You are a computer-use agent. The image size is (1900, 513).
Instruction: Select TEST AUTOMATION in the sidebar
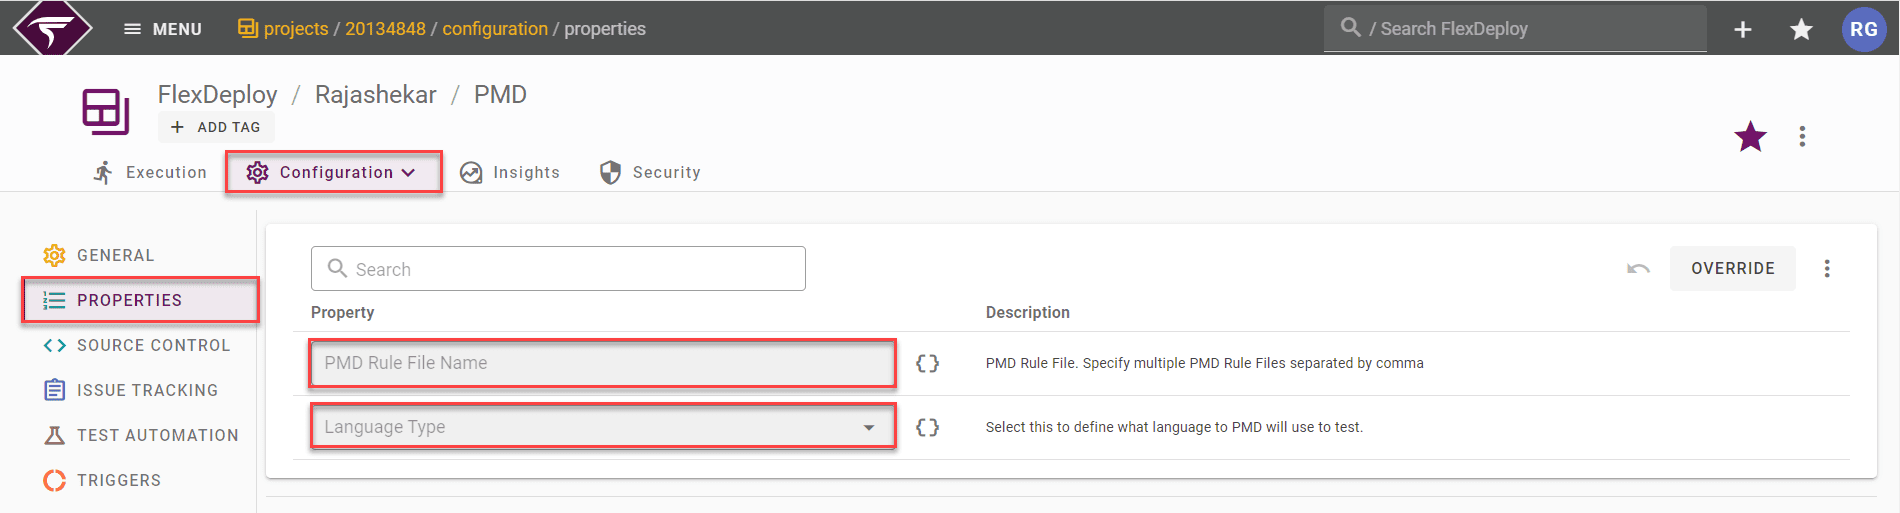click(142, 435)
